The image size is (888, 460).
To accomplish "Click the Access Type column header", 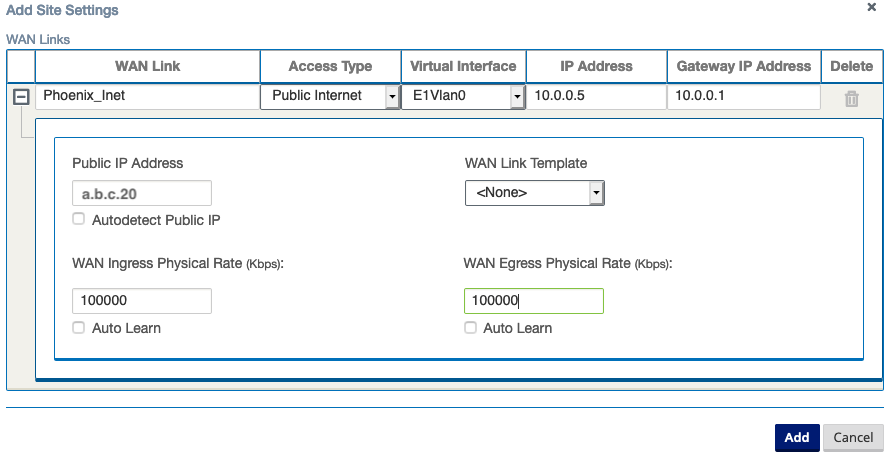I will point(330,66).
